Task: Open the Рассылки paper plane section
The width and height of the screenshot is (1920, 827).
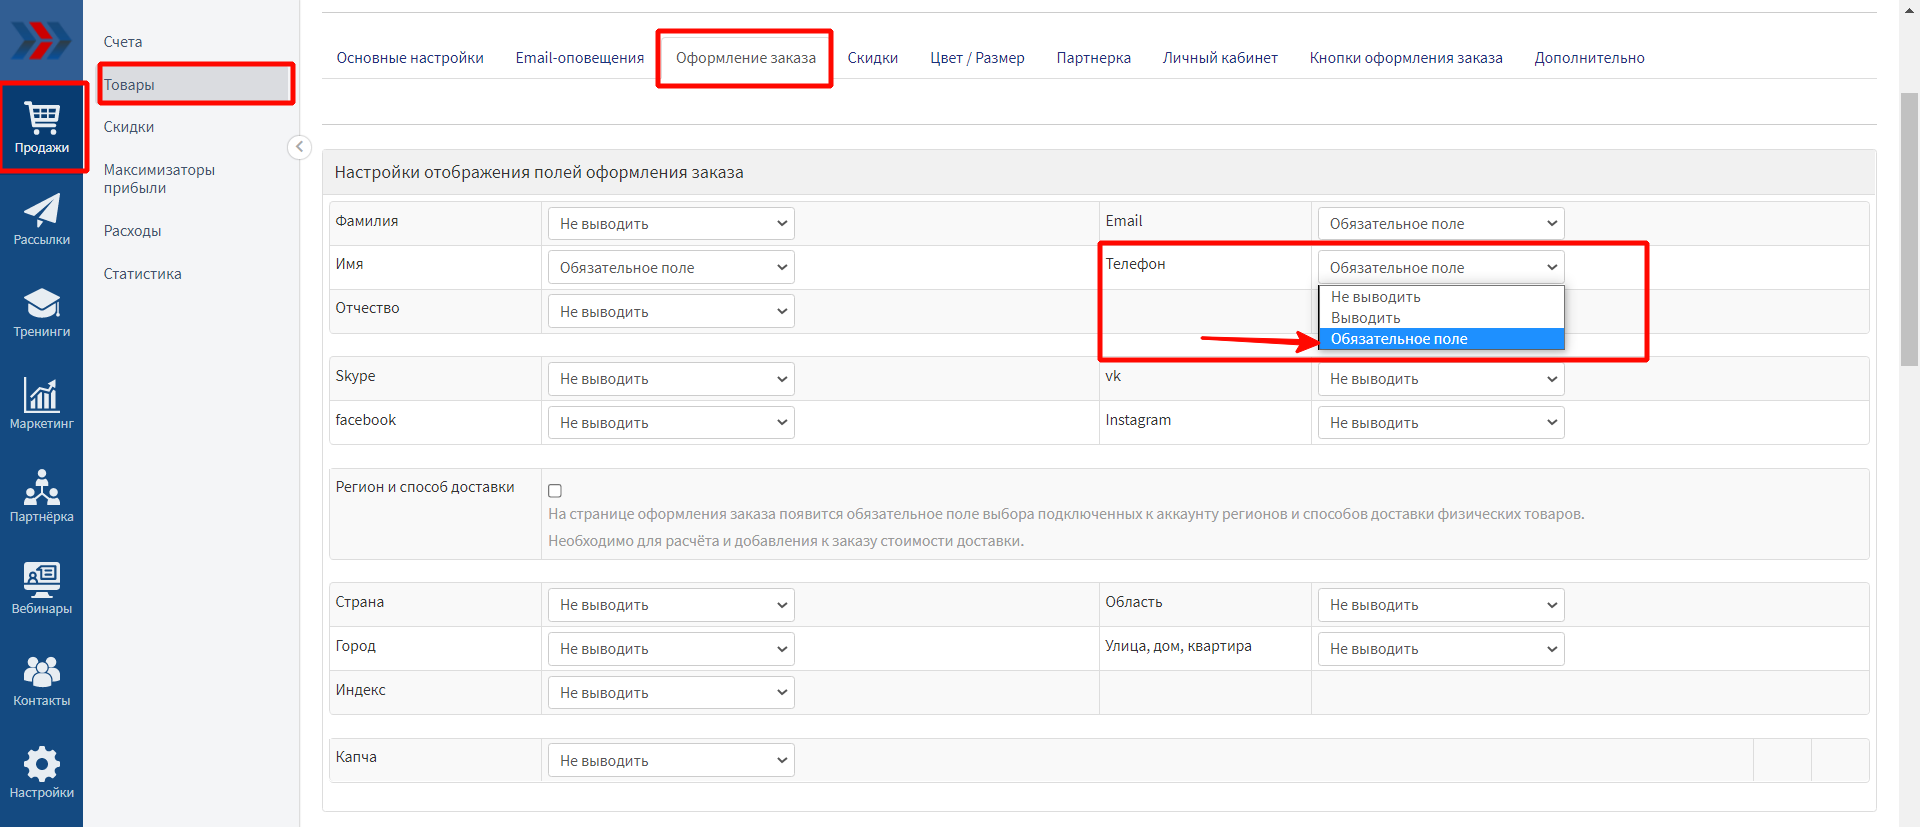Action: (x=42, y=220)
